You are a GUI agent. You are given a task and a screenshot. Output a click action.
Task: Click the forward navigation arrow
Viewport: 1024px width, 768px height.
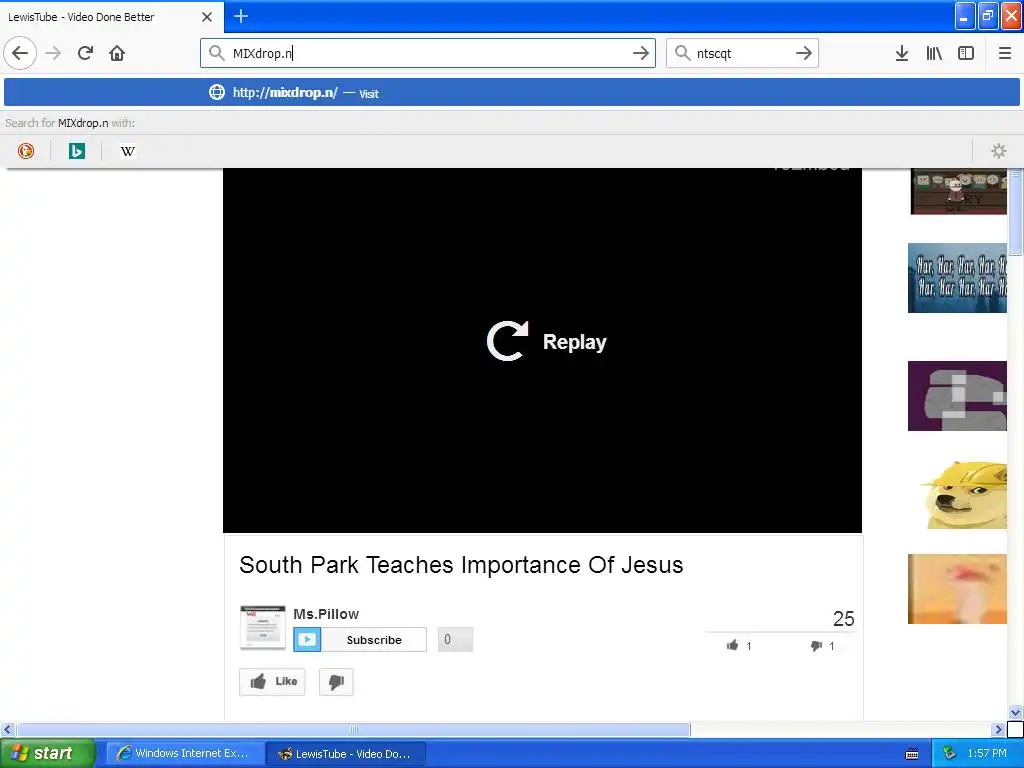point(54,53)
